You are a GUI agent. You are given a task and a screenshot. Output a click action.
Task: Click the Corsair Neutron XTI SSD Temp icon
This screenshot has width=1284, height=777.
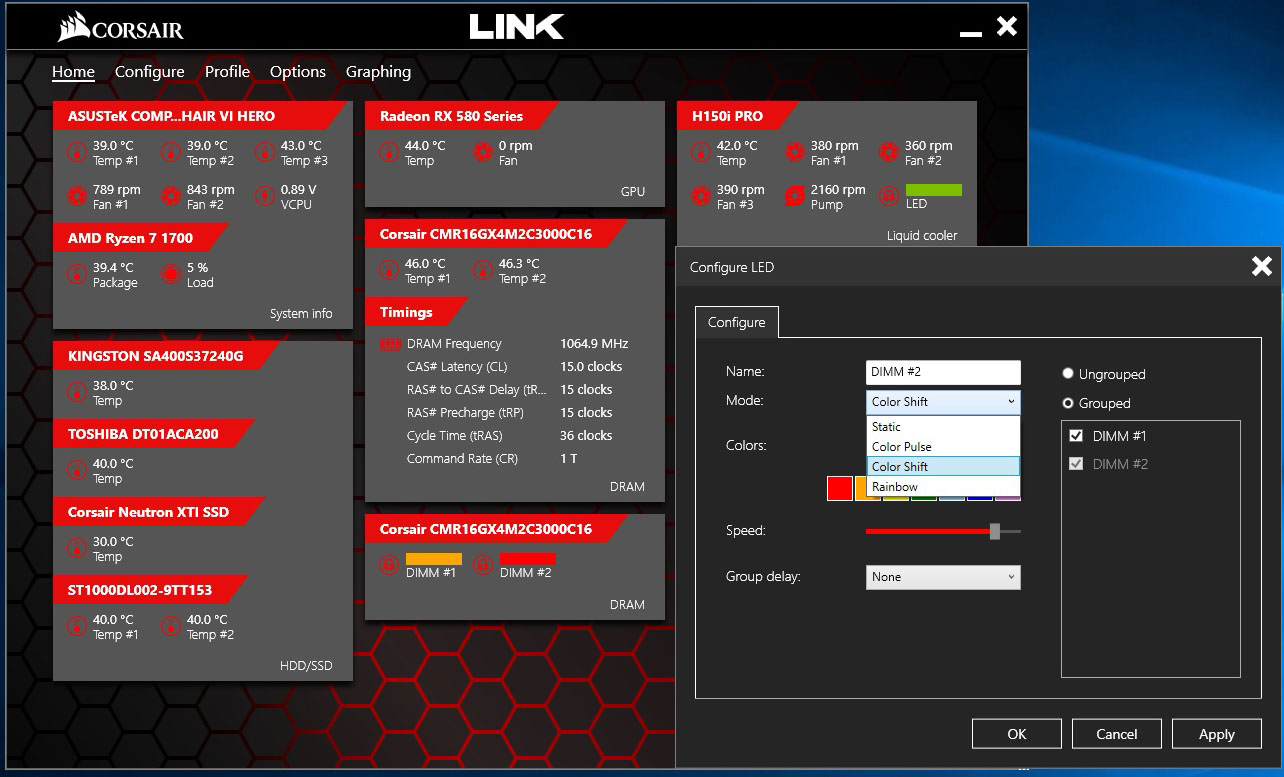click(77, 548)
